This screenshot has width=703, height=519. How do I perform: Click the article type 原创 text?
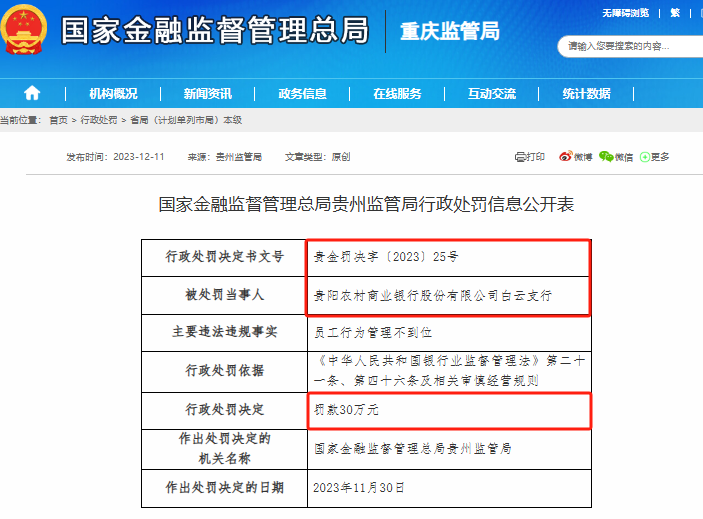tap(341, 157)
